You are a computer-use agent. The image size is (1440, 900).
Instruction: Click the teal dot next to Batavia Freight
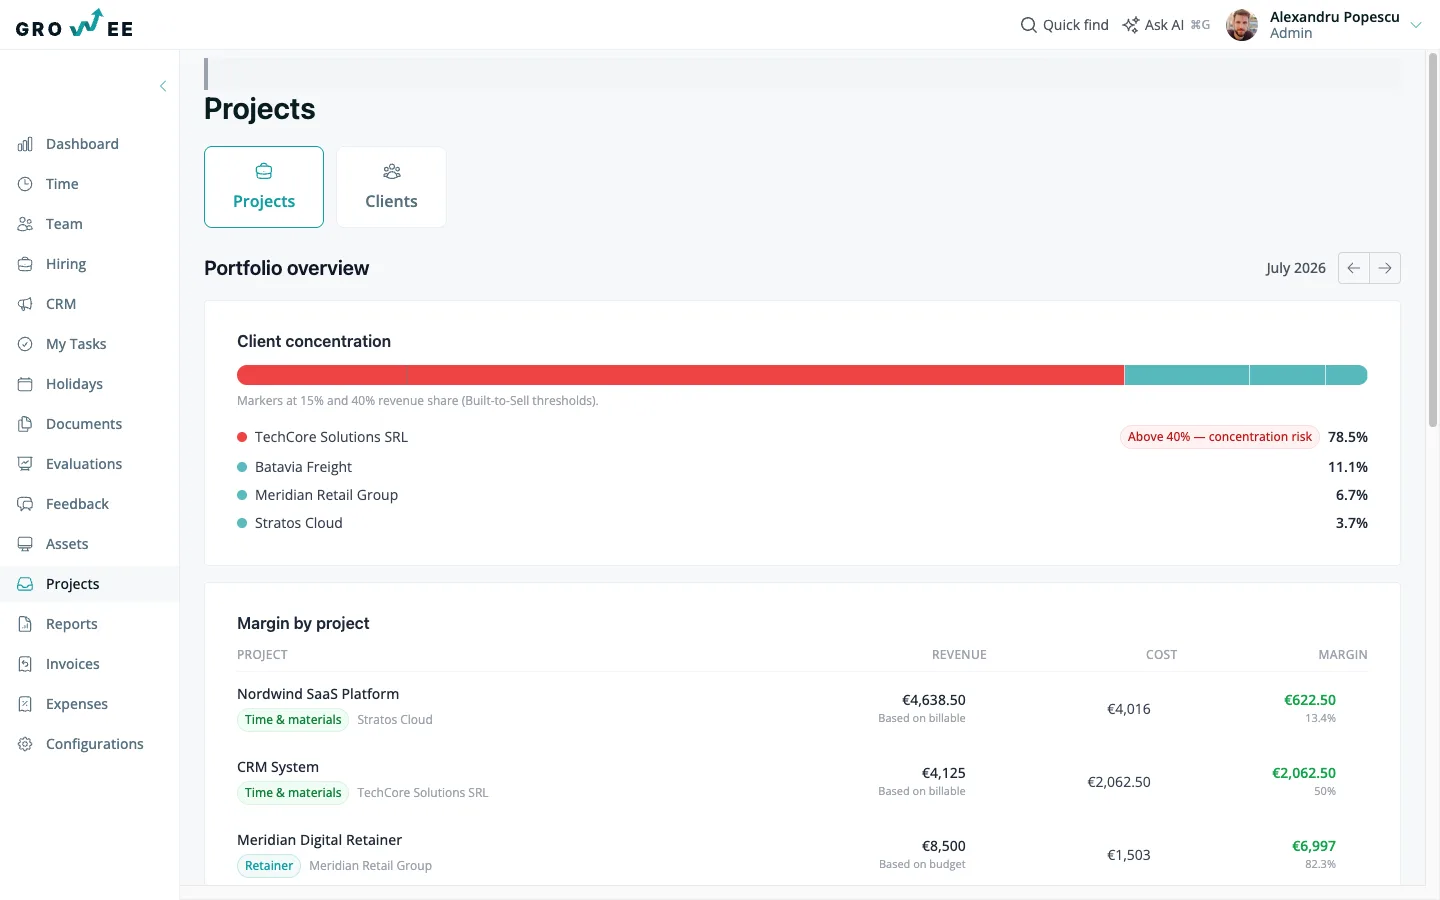coord(242,467)
